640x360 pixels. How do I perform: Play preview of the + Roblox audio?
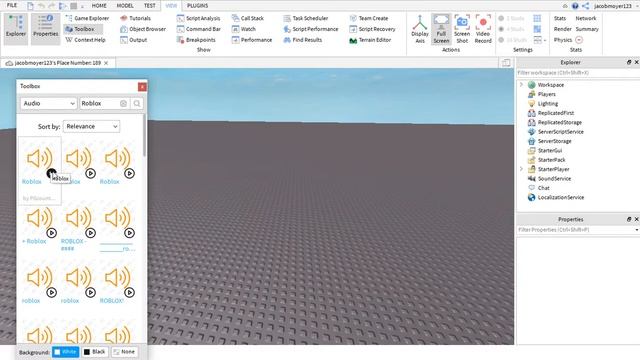click(51, 233)
